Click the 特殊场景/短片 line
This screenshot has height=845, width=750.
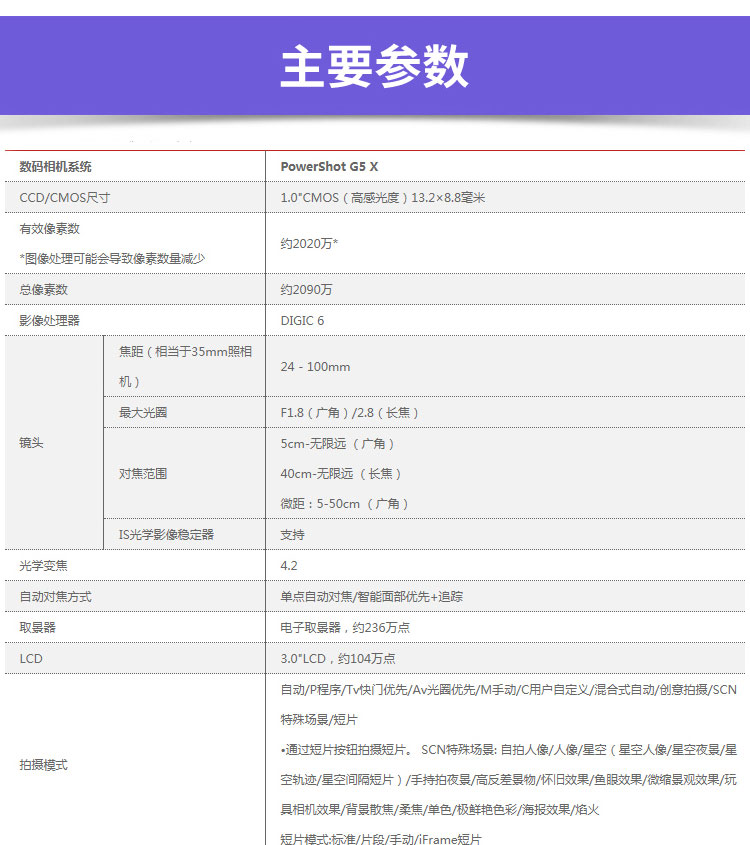pos(319,719)
